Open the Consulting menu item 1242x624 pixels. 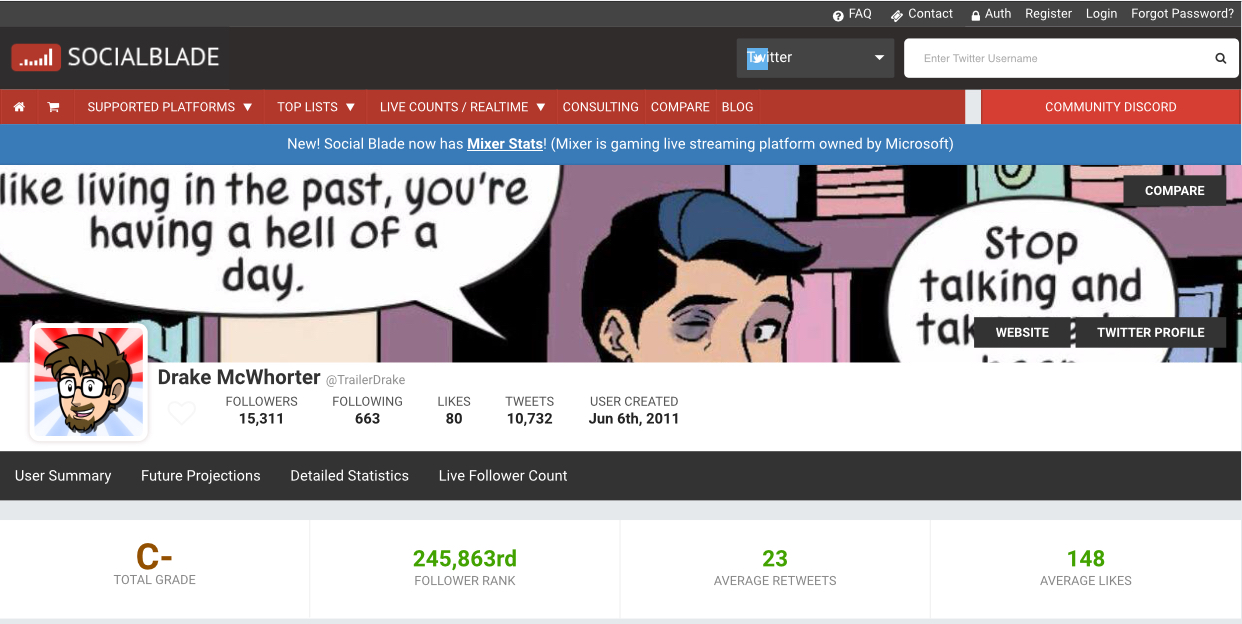coord(600,107)
